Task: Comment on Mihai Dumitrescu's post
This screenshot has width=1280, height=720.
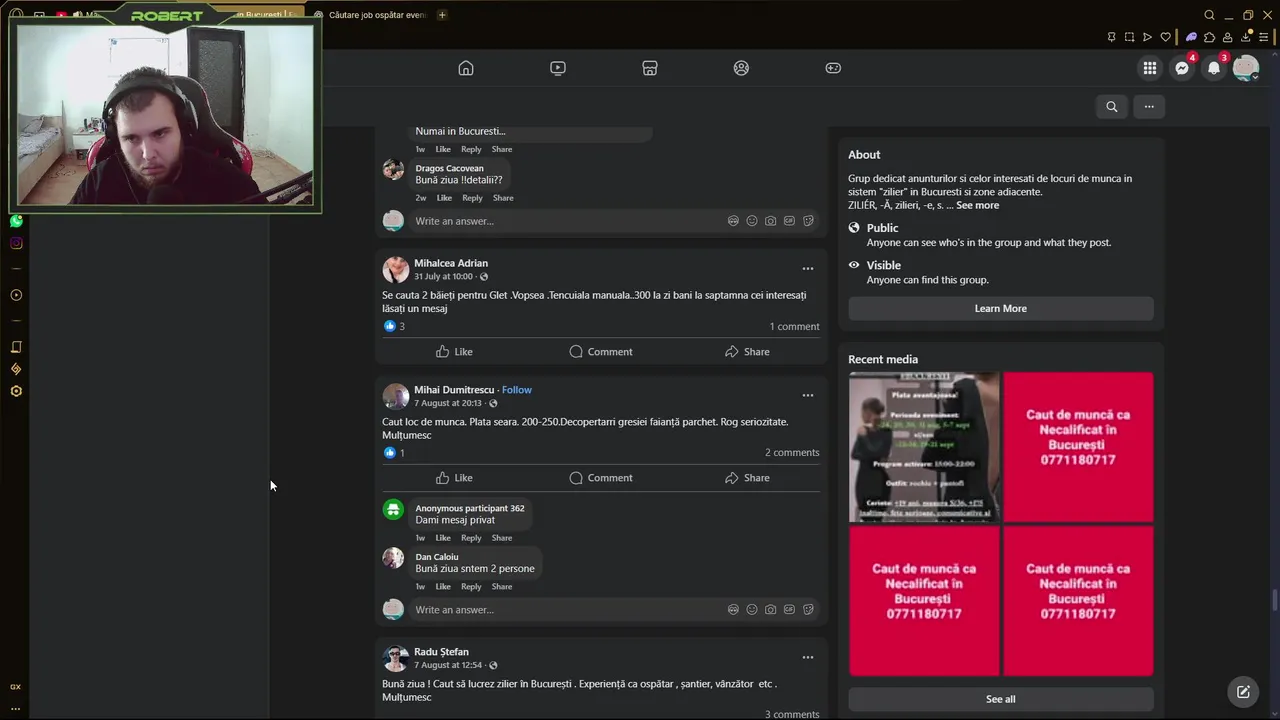Action: [601, 477]
